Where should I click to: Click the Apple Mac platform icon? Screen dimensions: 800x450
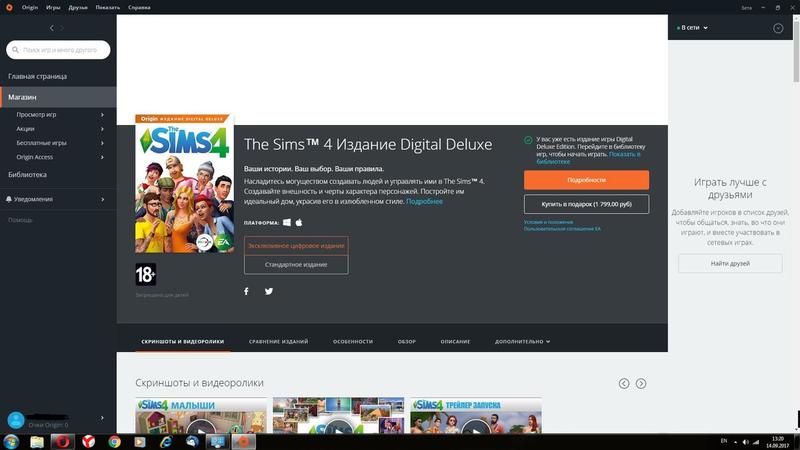[299, 222]
